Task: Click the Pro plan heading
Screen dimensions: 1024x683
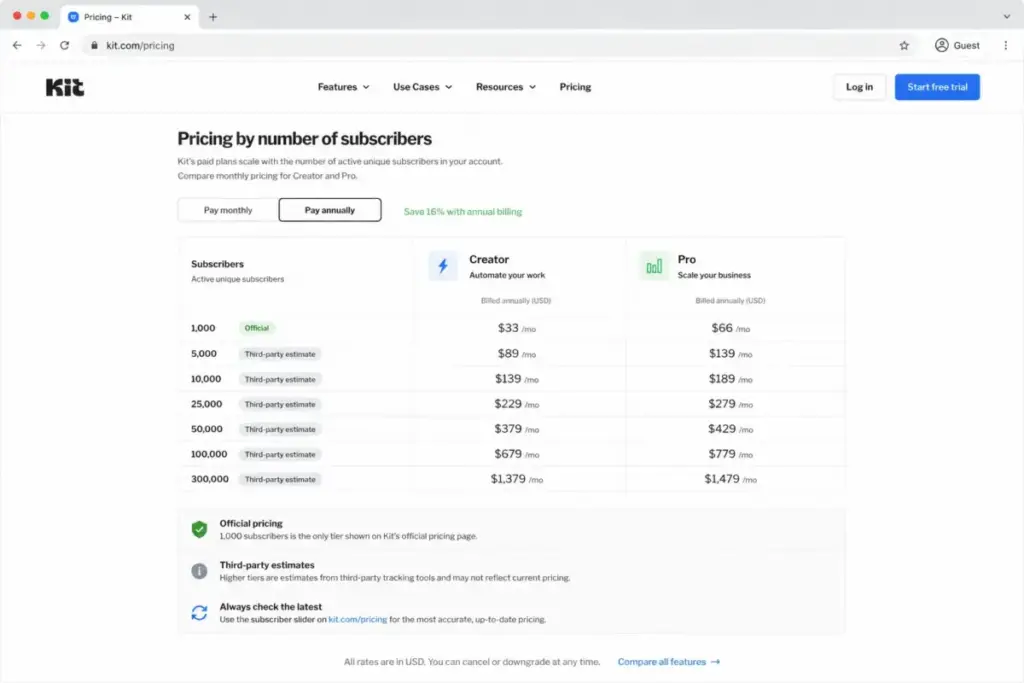Action: pyautogui.click(x=686, y=259)
